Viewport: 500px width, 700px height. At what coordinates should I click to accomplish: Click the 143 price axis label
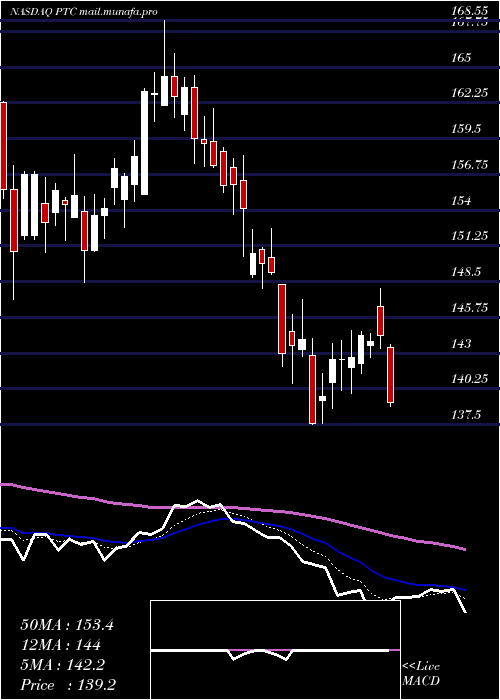tap(461, 343)
